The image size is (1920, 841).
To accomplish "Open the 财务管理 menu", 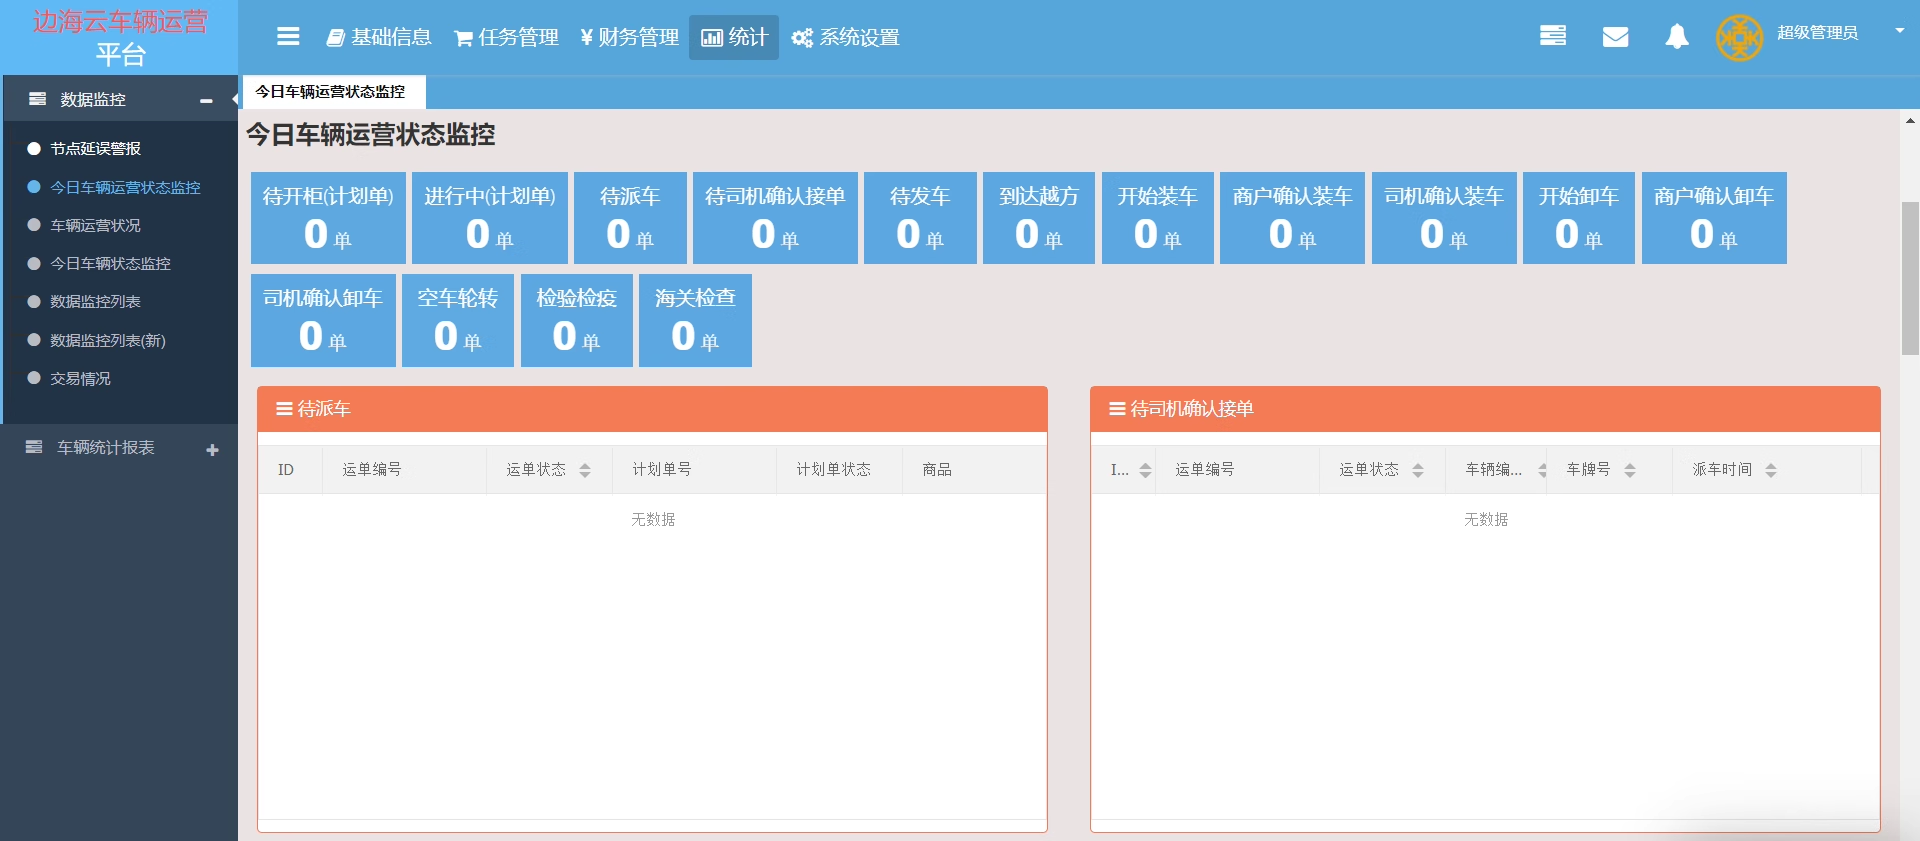I will coord(629,37).
